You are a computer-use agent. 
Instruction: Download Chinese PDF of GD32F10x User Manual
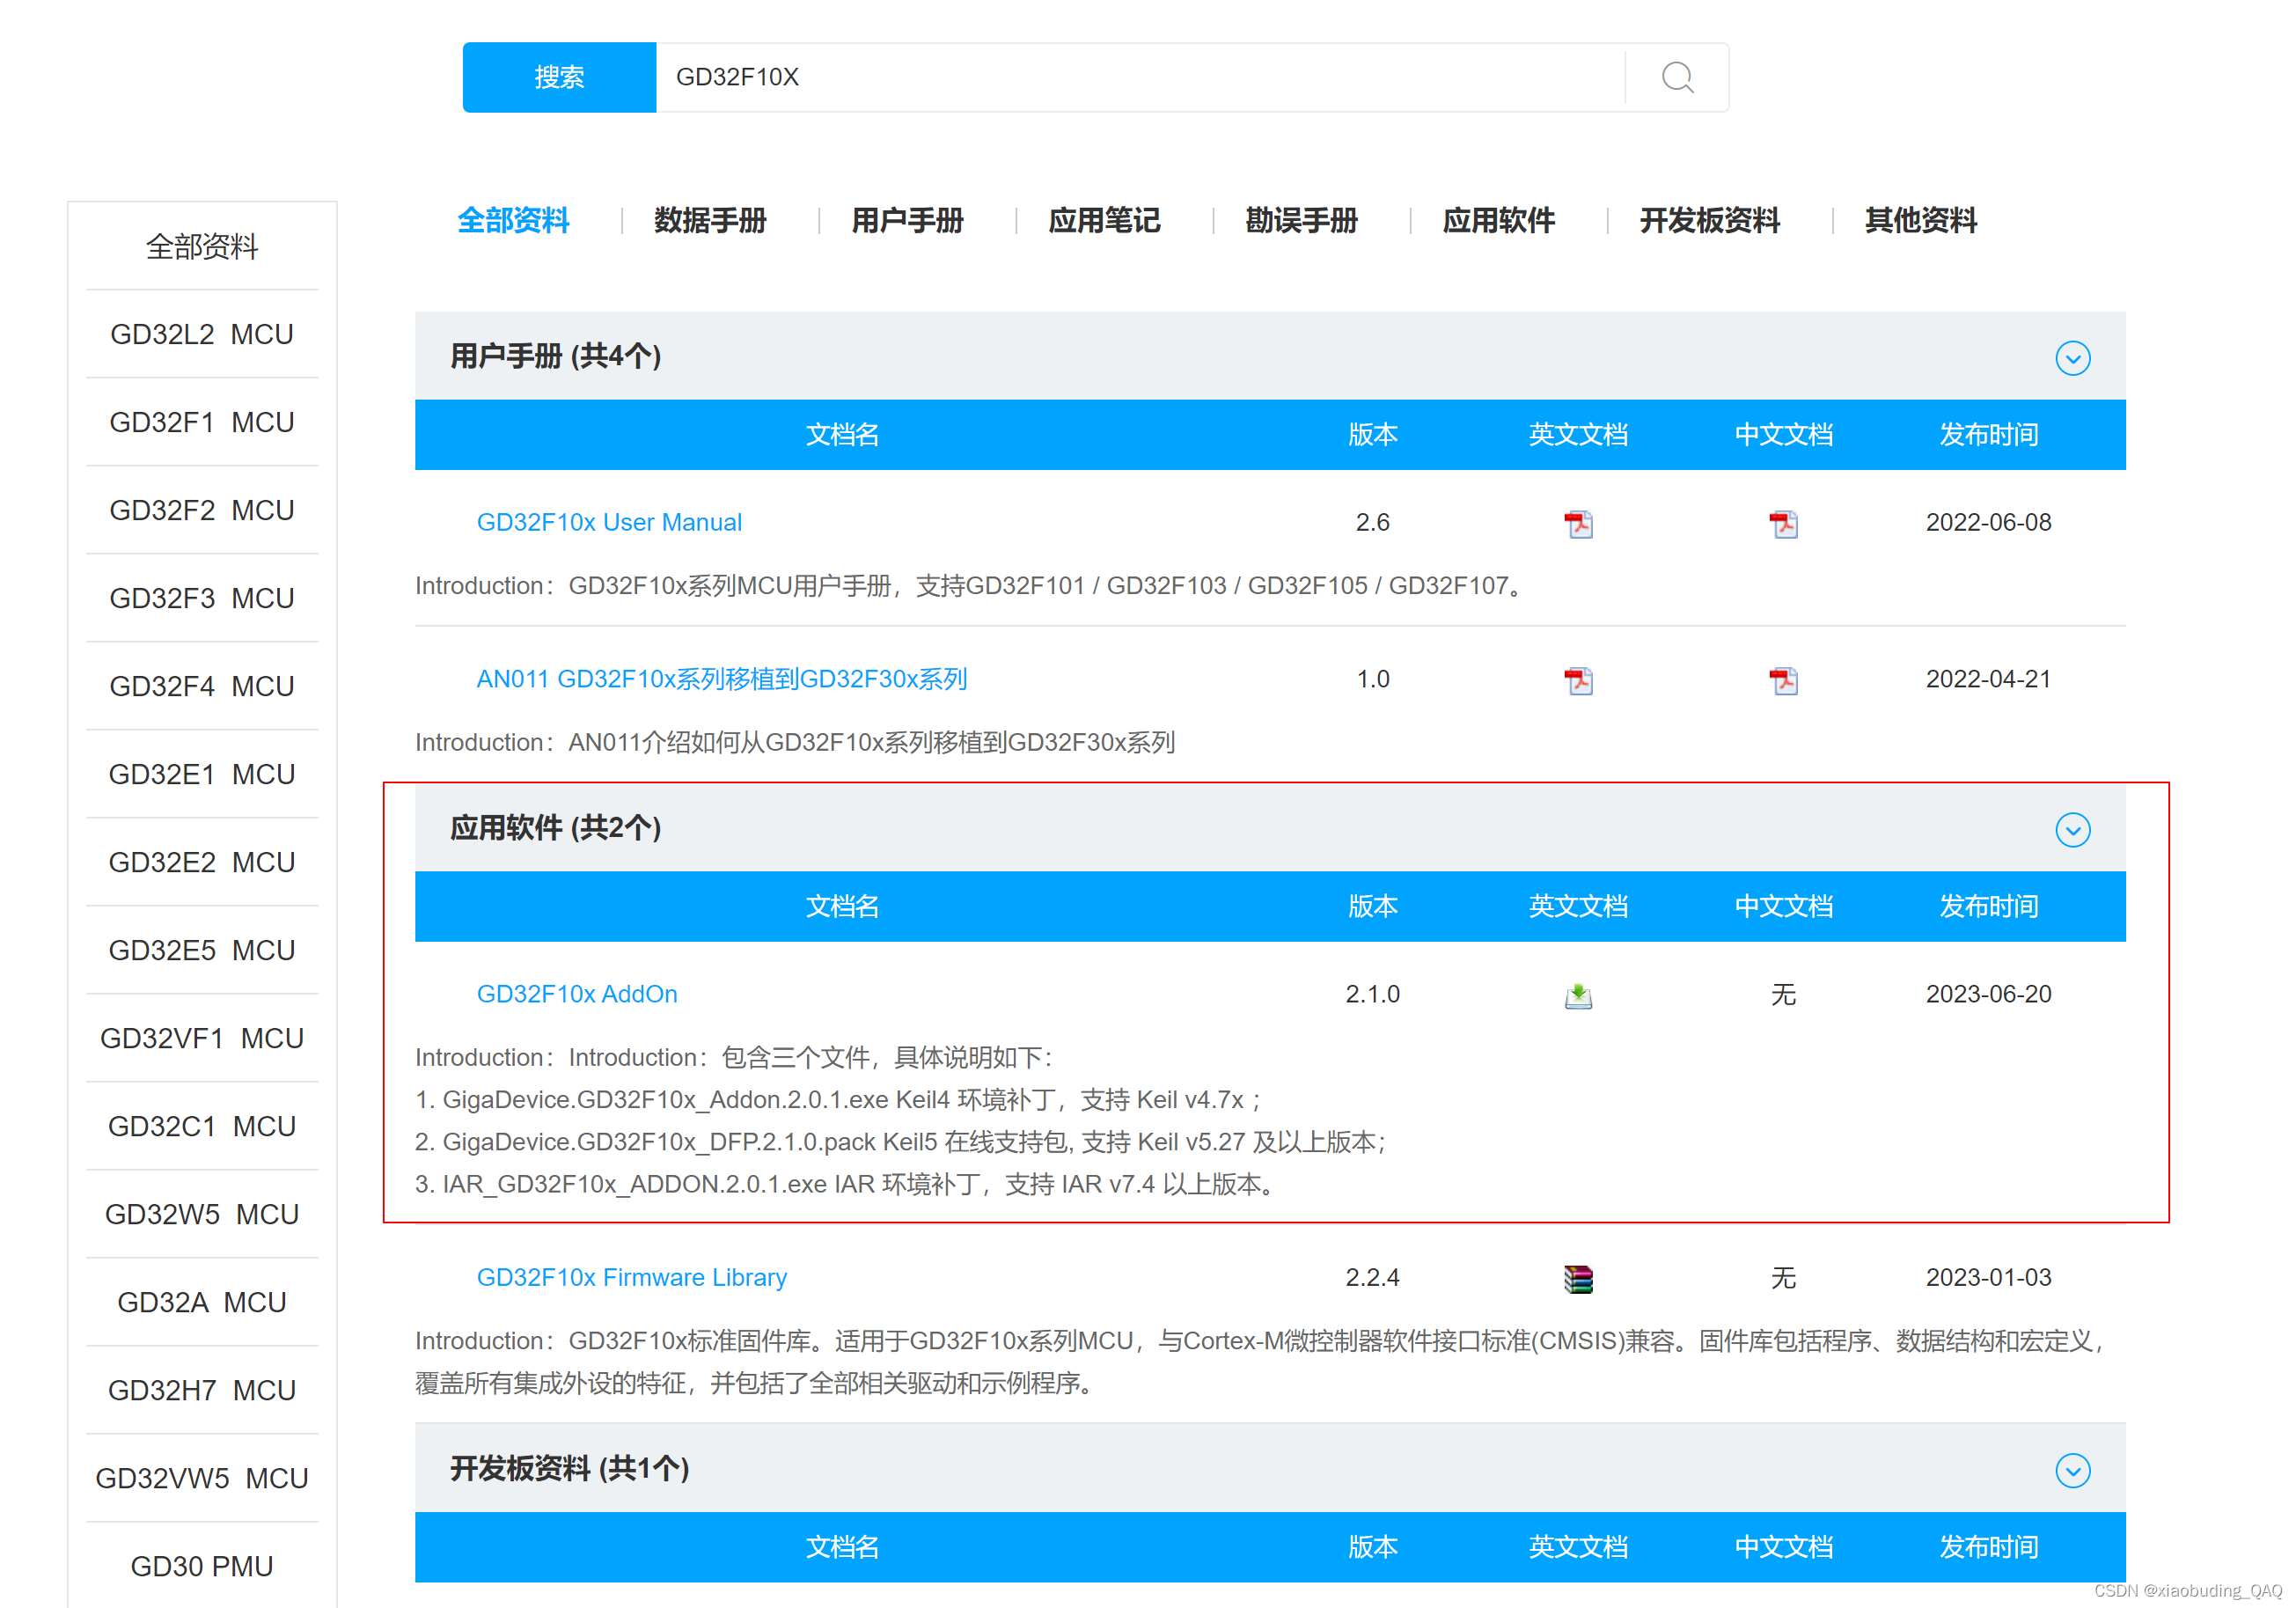tap(1783, 523)
